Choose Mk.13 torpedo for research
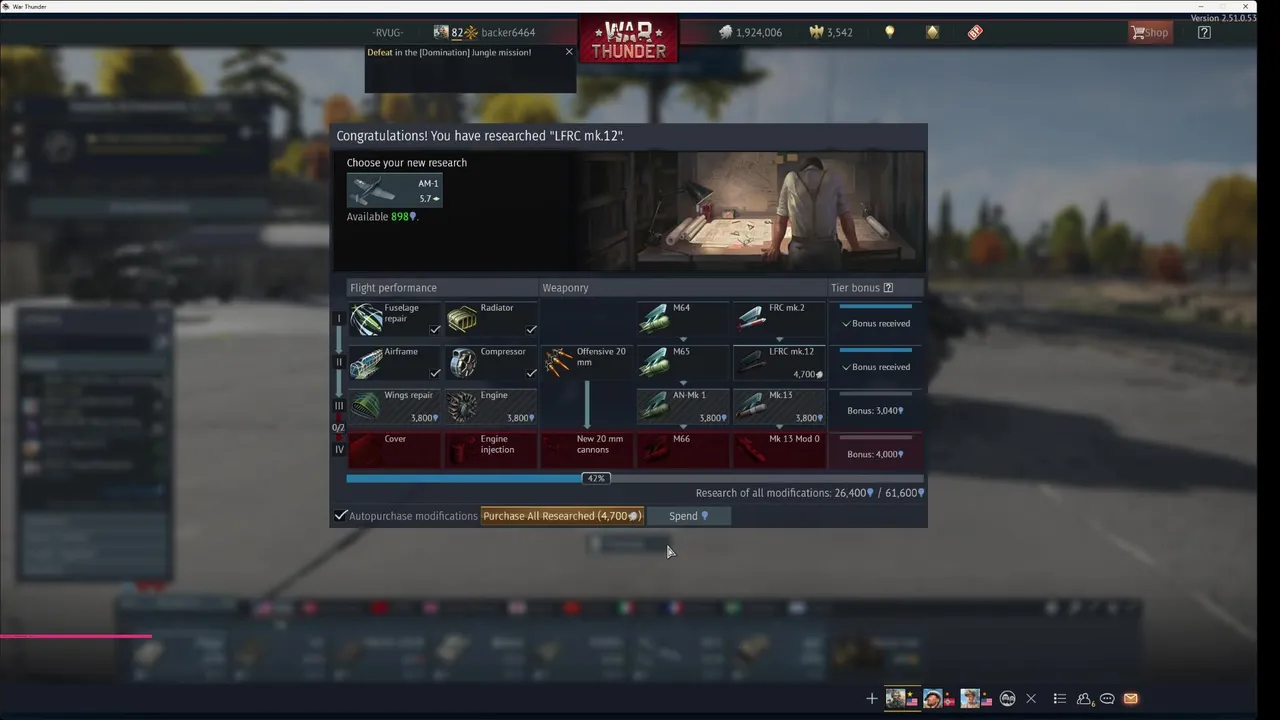This screenshot has width=1280, height=720. coord(779,407)
